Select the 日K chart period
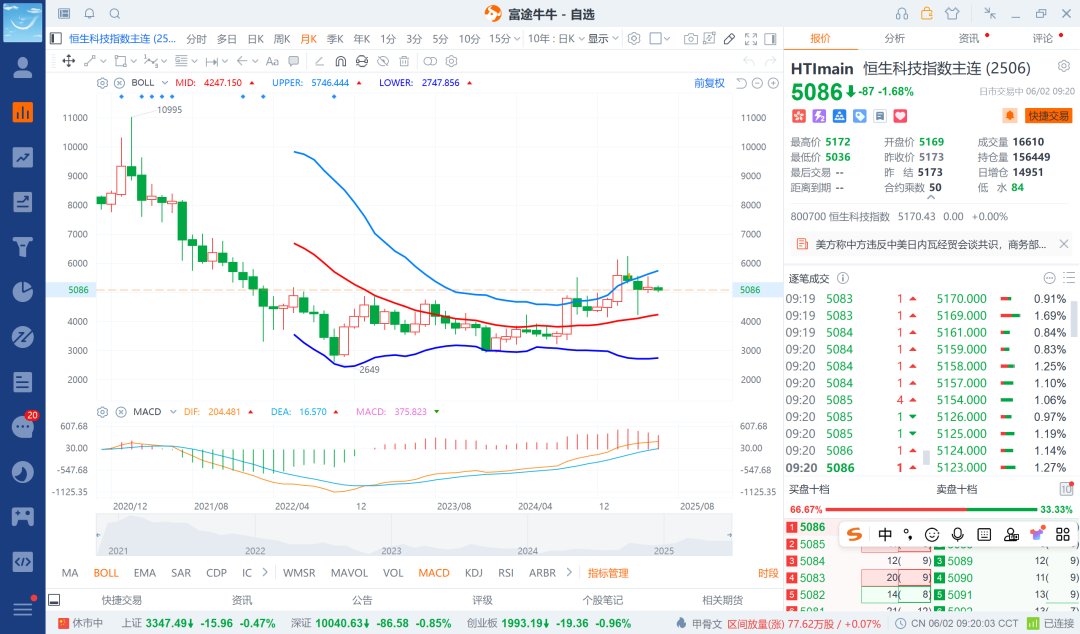Screen dimensions: 1080x634 (x=256, y=39)
